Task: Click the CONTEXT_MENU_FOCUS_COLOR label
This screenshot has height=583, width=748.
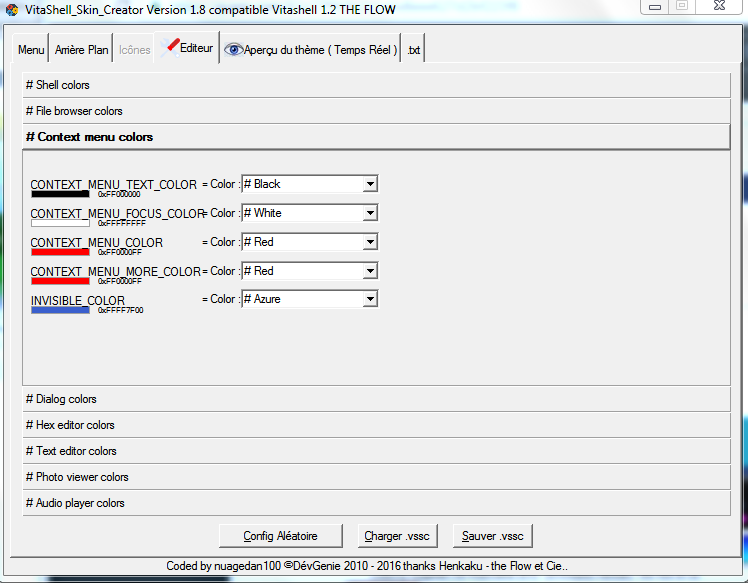Action: [118, 214]
